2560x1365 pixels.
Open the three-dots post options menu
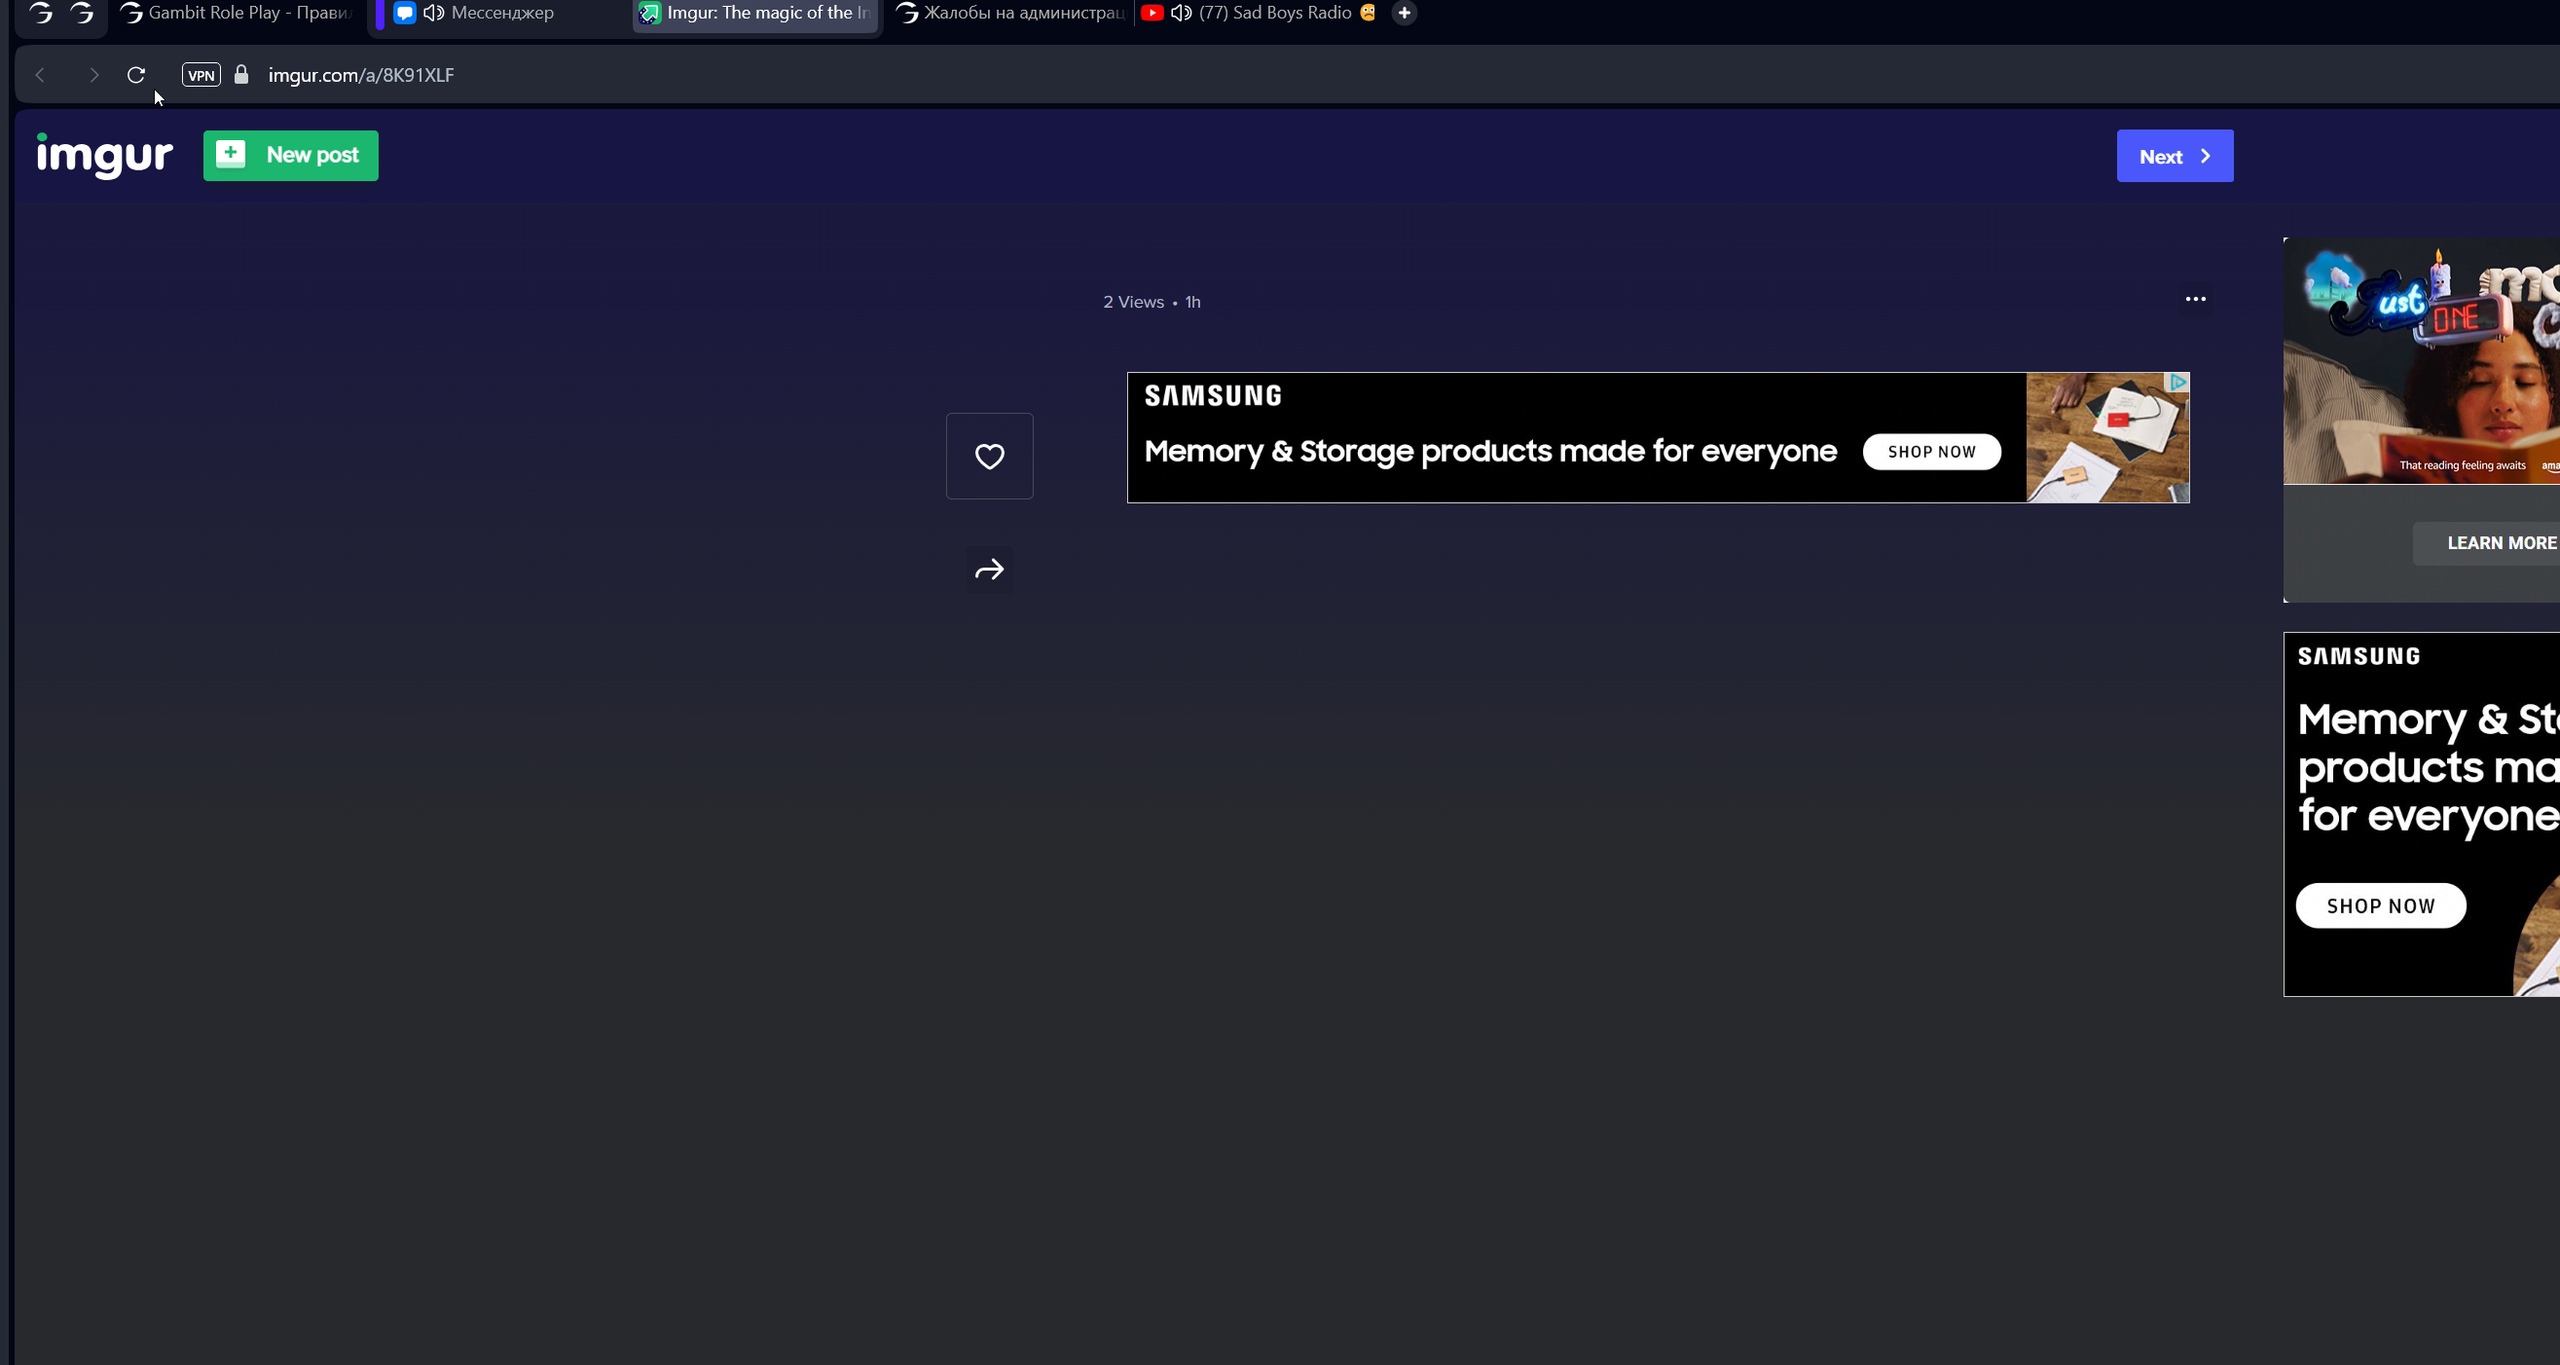[2195, 299]
